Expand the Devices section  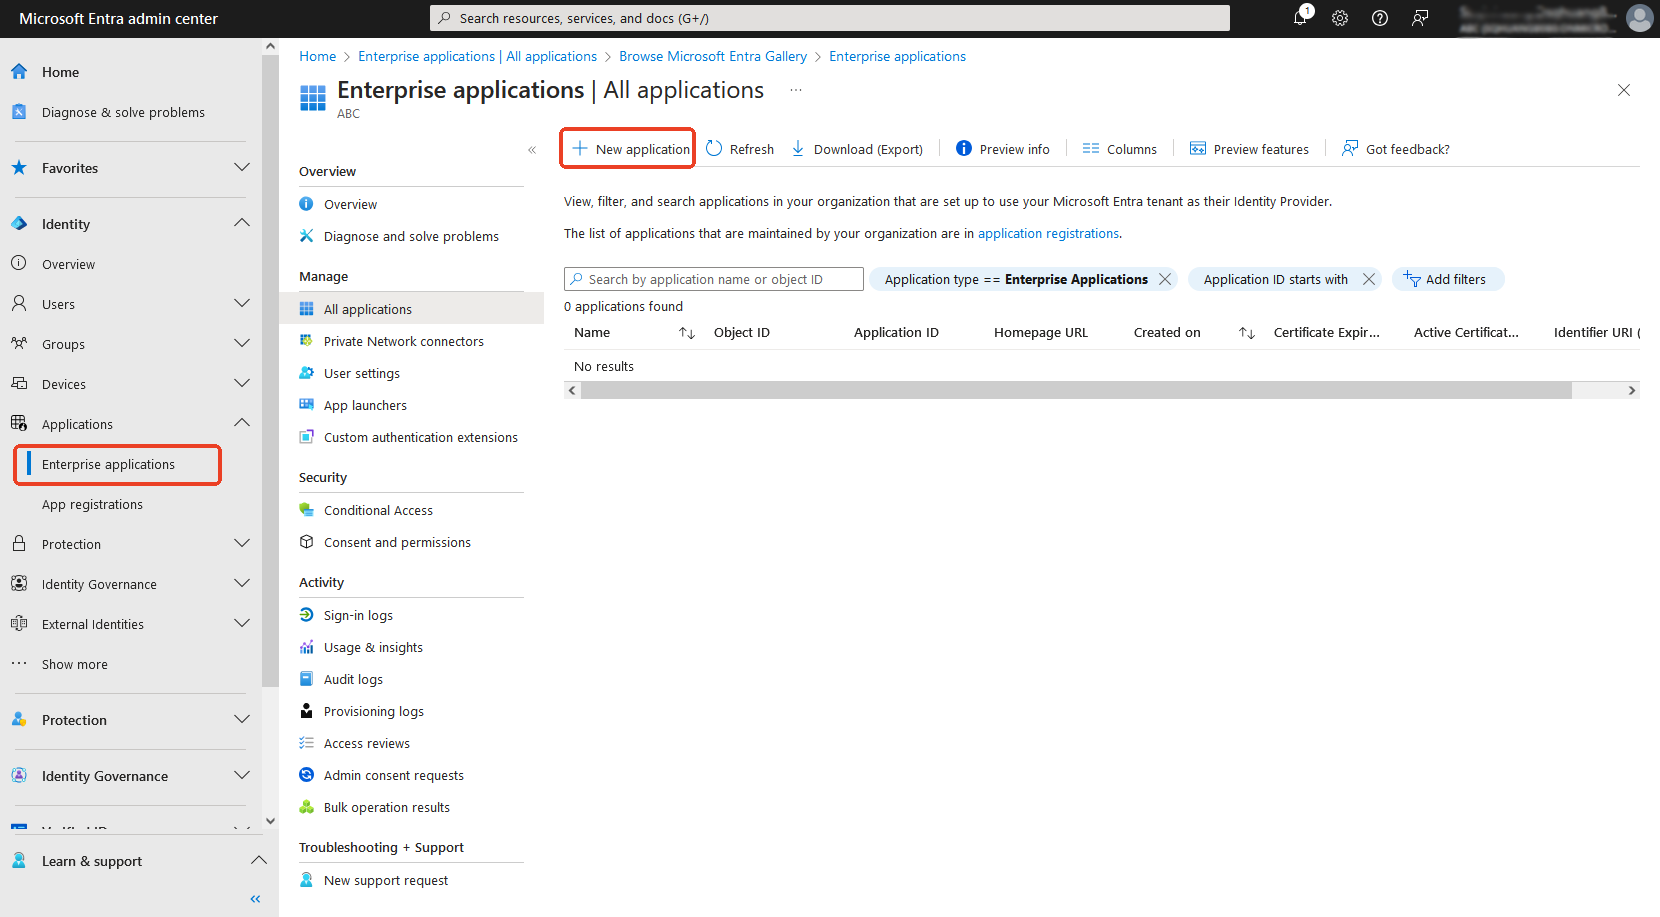pyautogui.click(x=241, y=383)
